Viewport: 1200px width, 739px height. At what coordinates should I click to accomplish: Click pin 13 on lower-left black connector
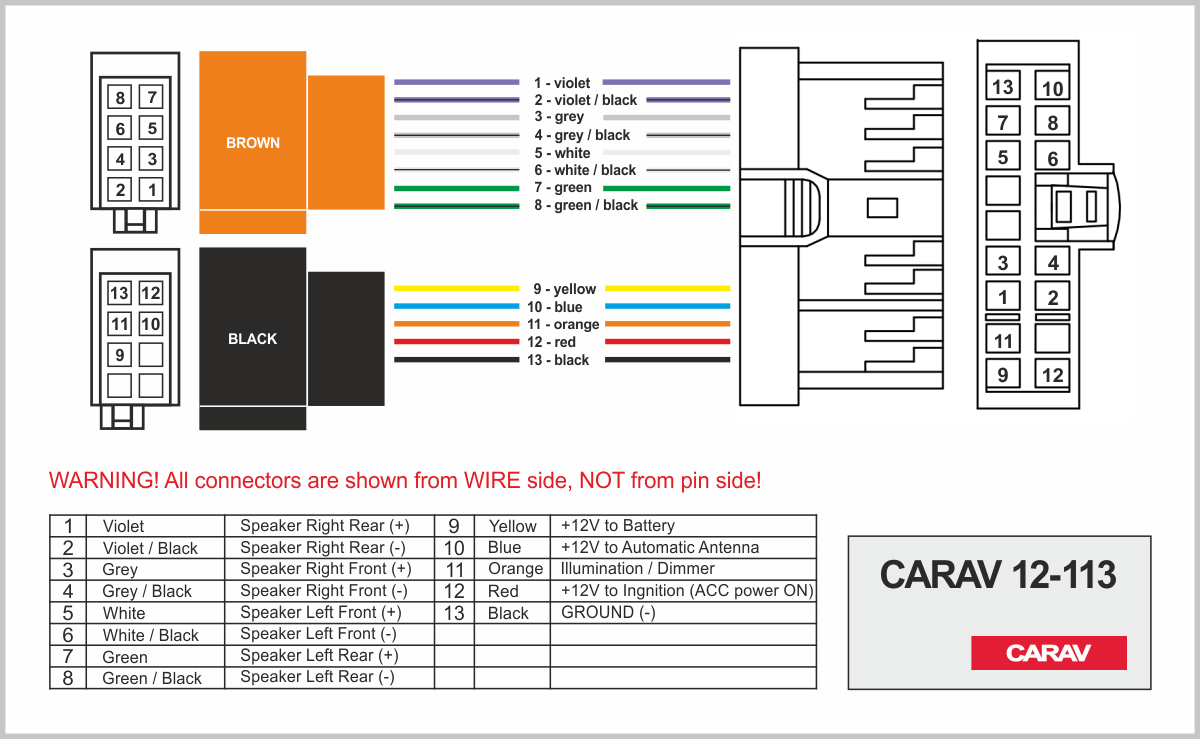point(120,293)
